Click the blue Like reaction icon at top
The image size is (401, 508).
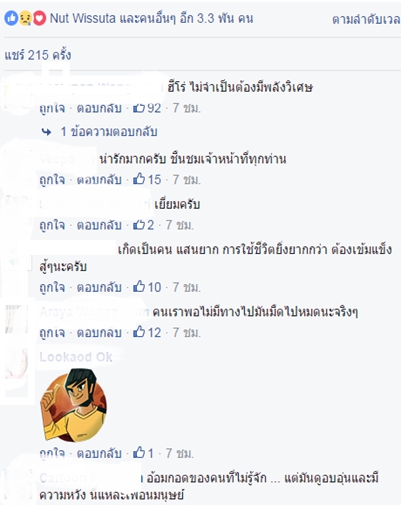pyautogui.click(x=11, y=19)
